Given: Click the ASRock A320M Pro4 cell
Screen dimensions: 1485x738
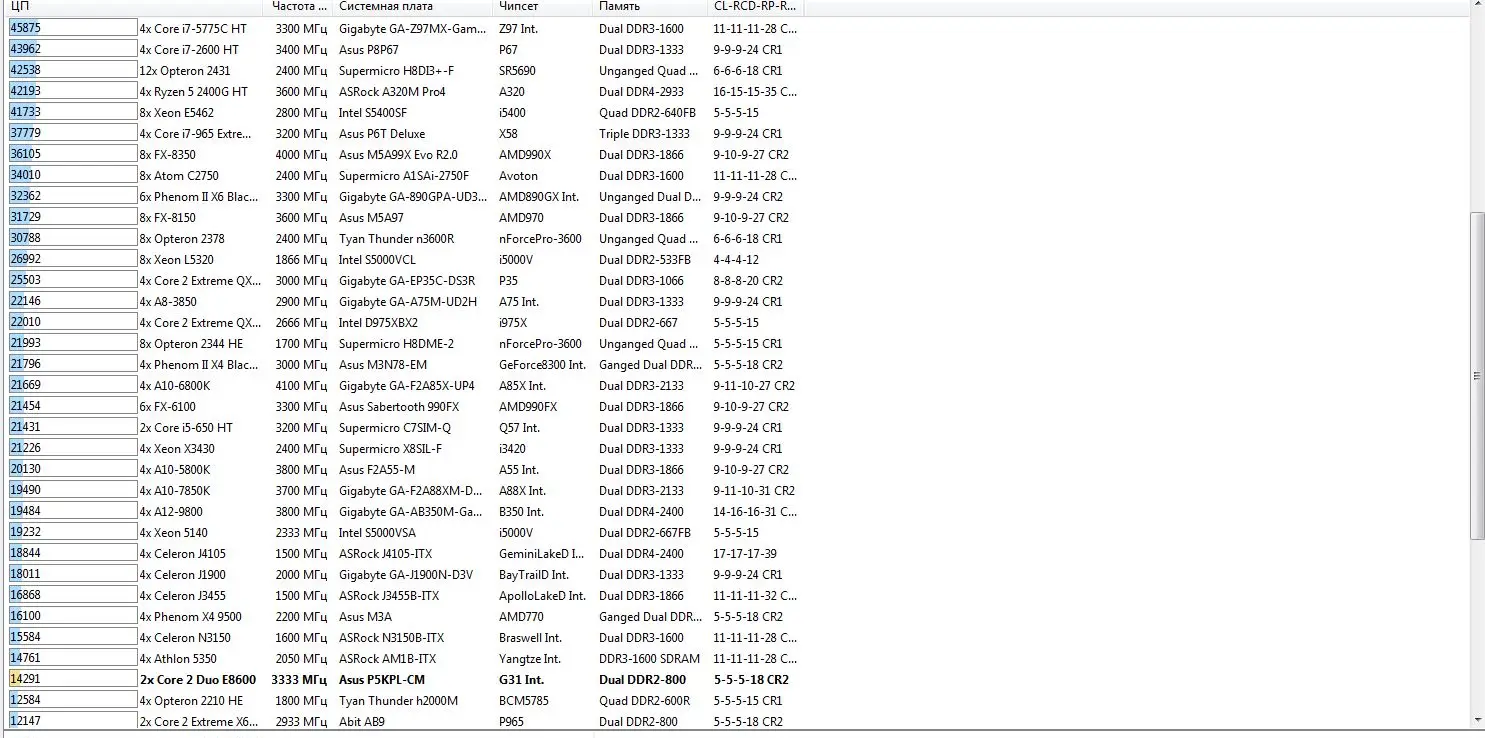Looking at the screenshot, I should click(392, 92).
